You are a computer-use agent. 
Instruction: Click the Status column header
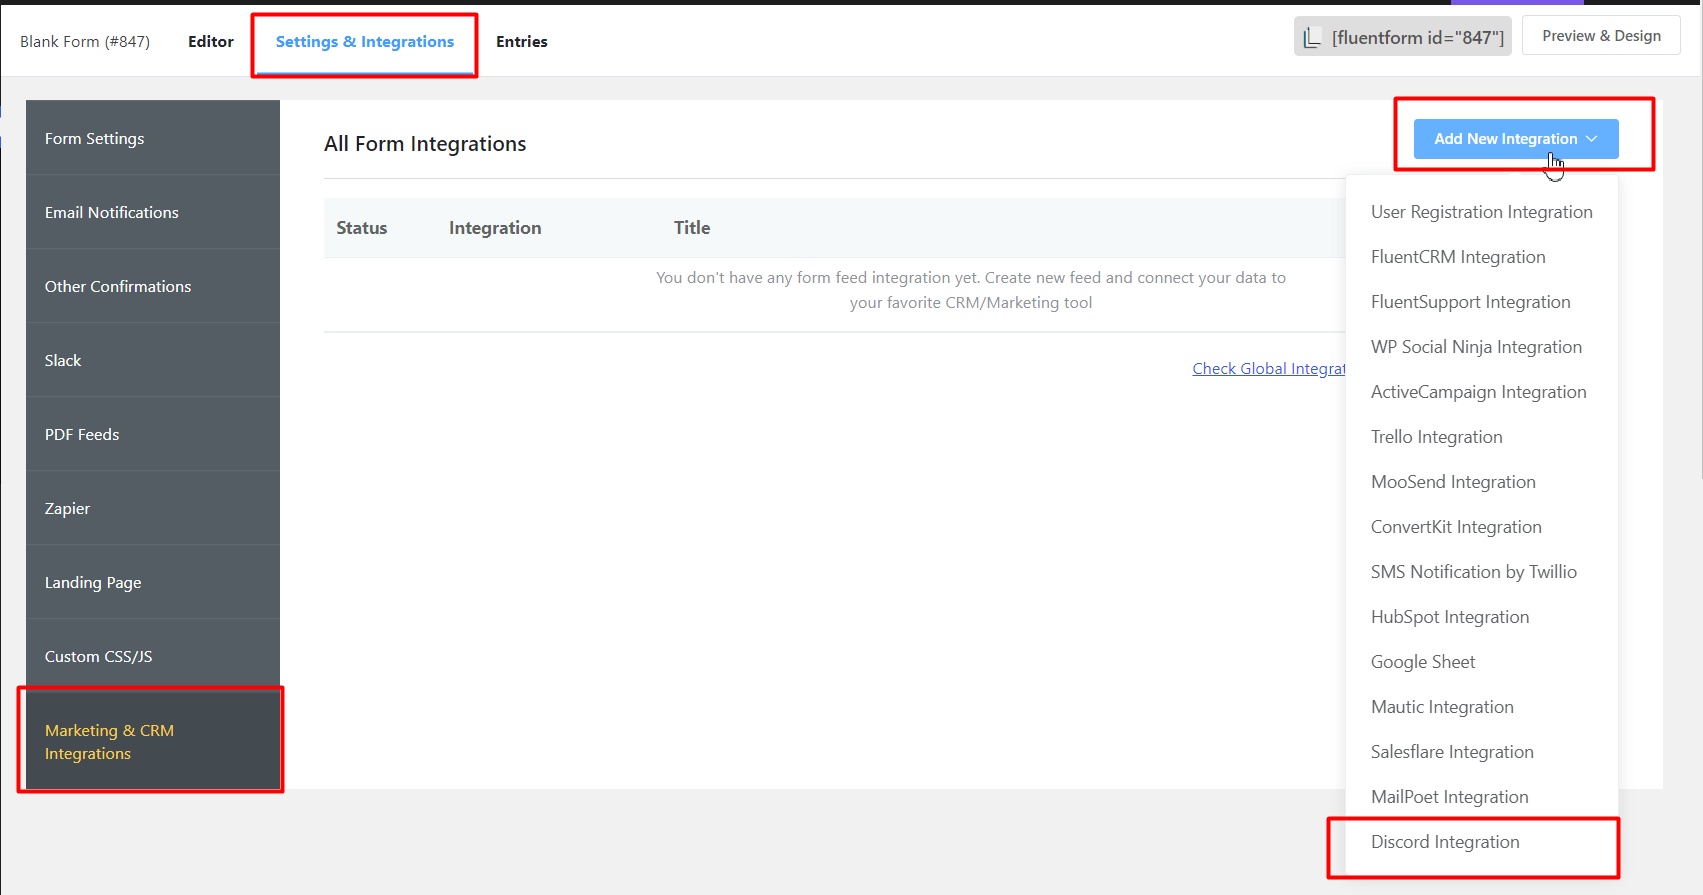click(362, 228)
